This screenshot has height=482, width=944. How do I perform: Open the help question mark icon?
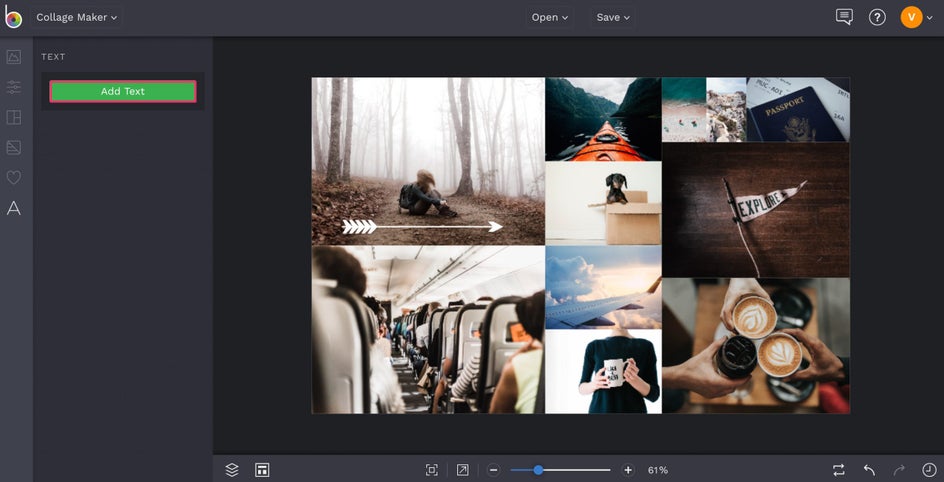(x=877, y=17)
